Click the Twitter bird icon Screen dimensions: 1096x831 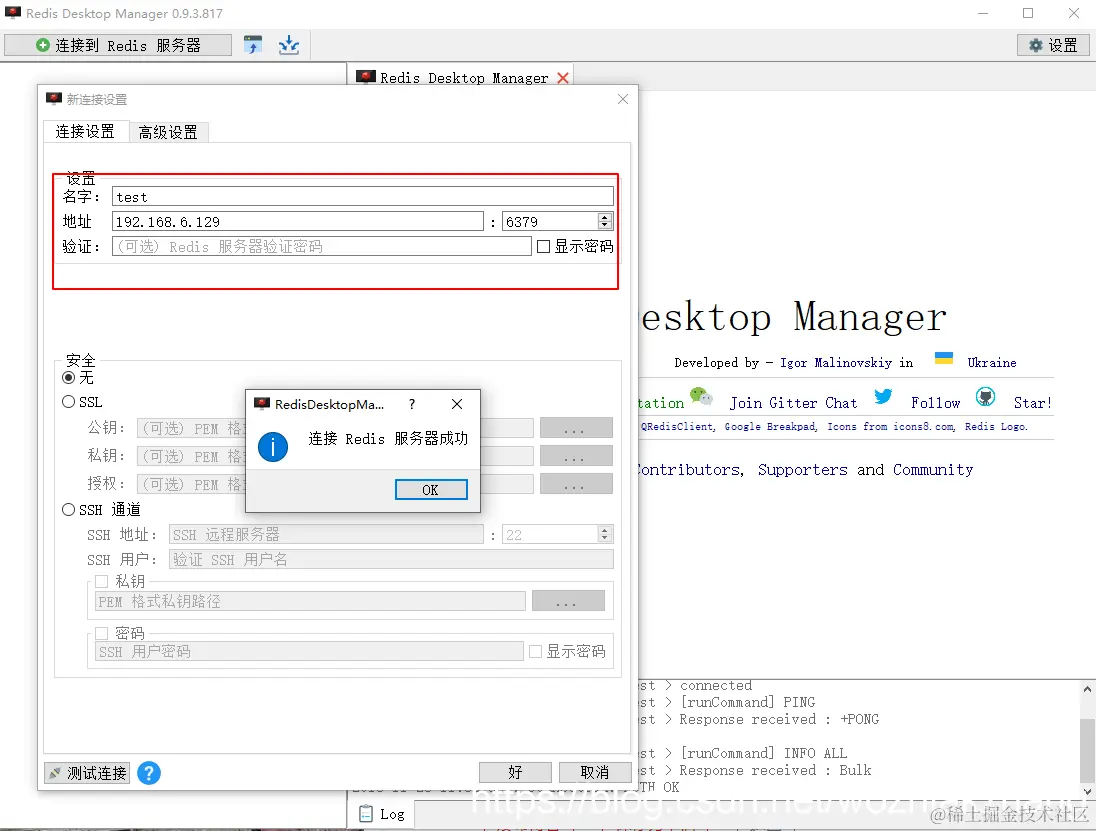884,396
